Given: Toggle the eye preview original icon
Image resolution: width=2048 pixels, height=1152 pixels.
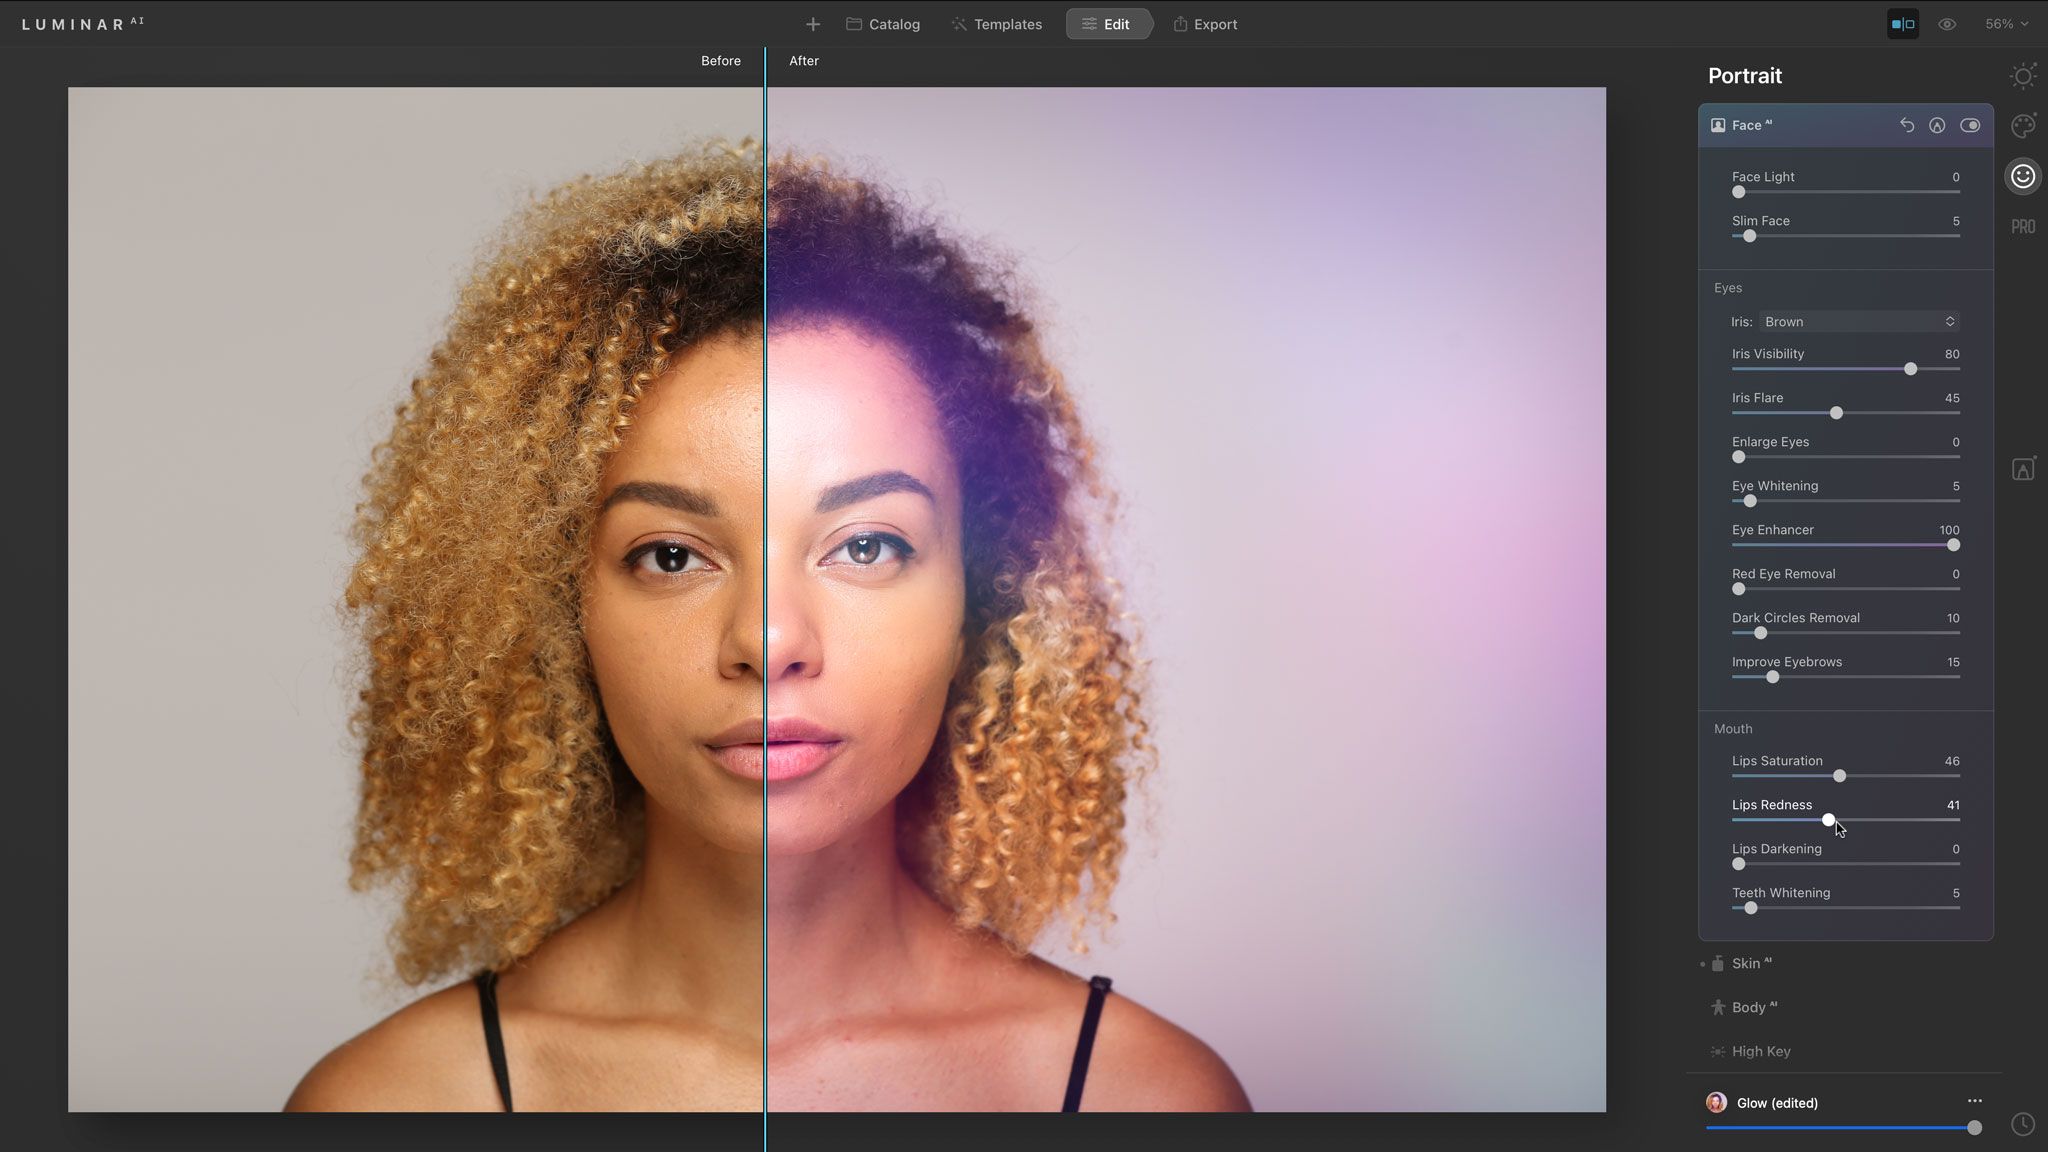Looking at the screenshot, I should pyautogui.click(x=1947, y=24).
